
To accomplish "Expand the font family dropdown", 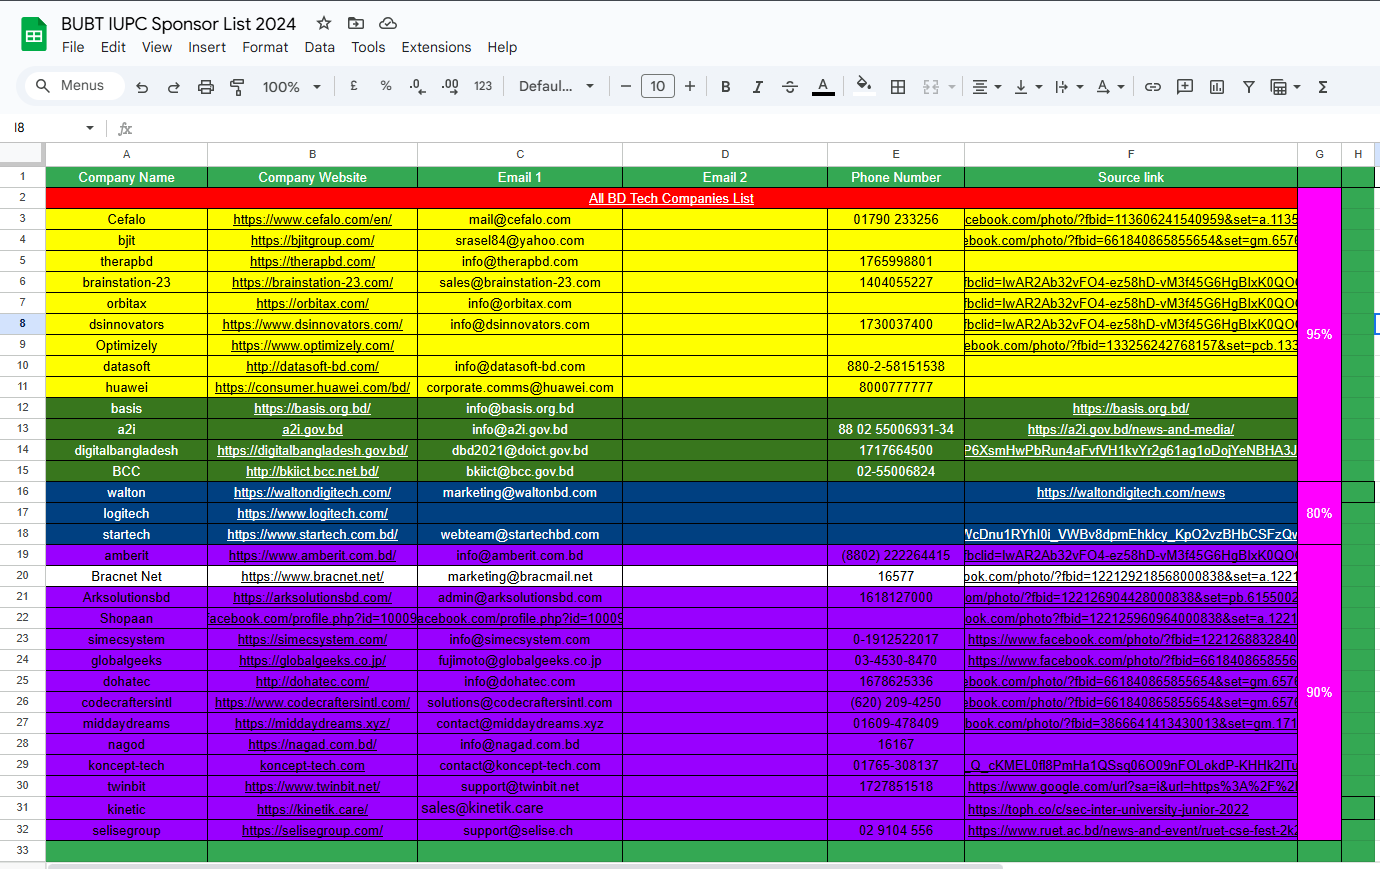I will pos(556,87).
